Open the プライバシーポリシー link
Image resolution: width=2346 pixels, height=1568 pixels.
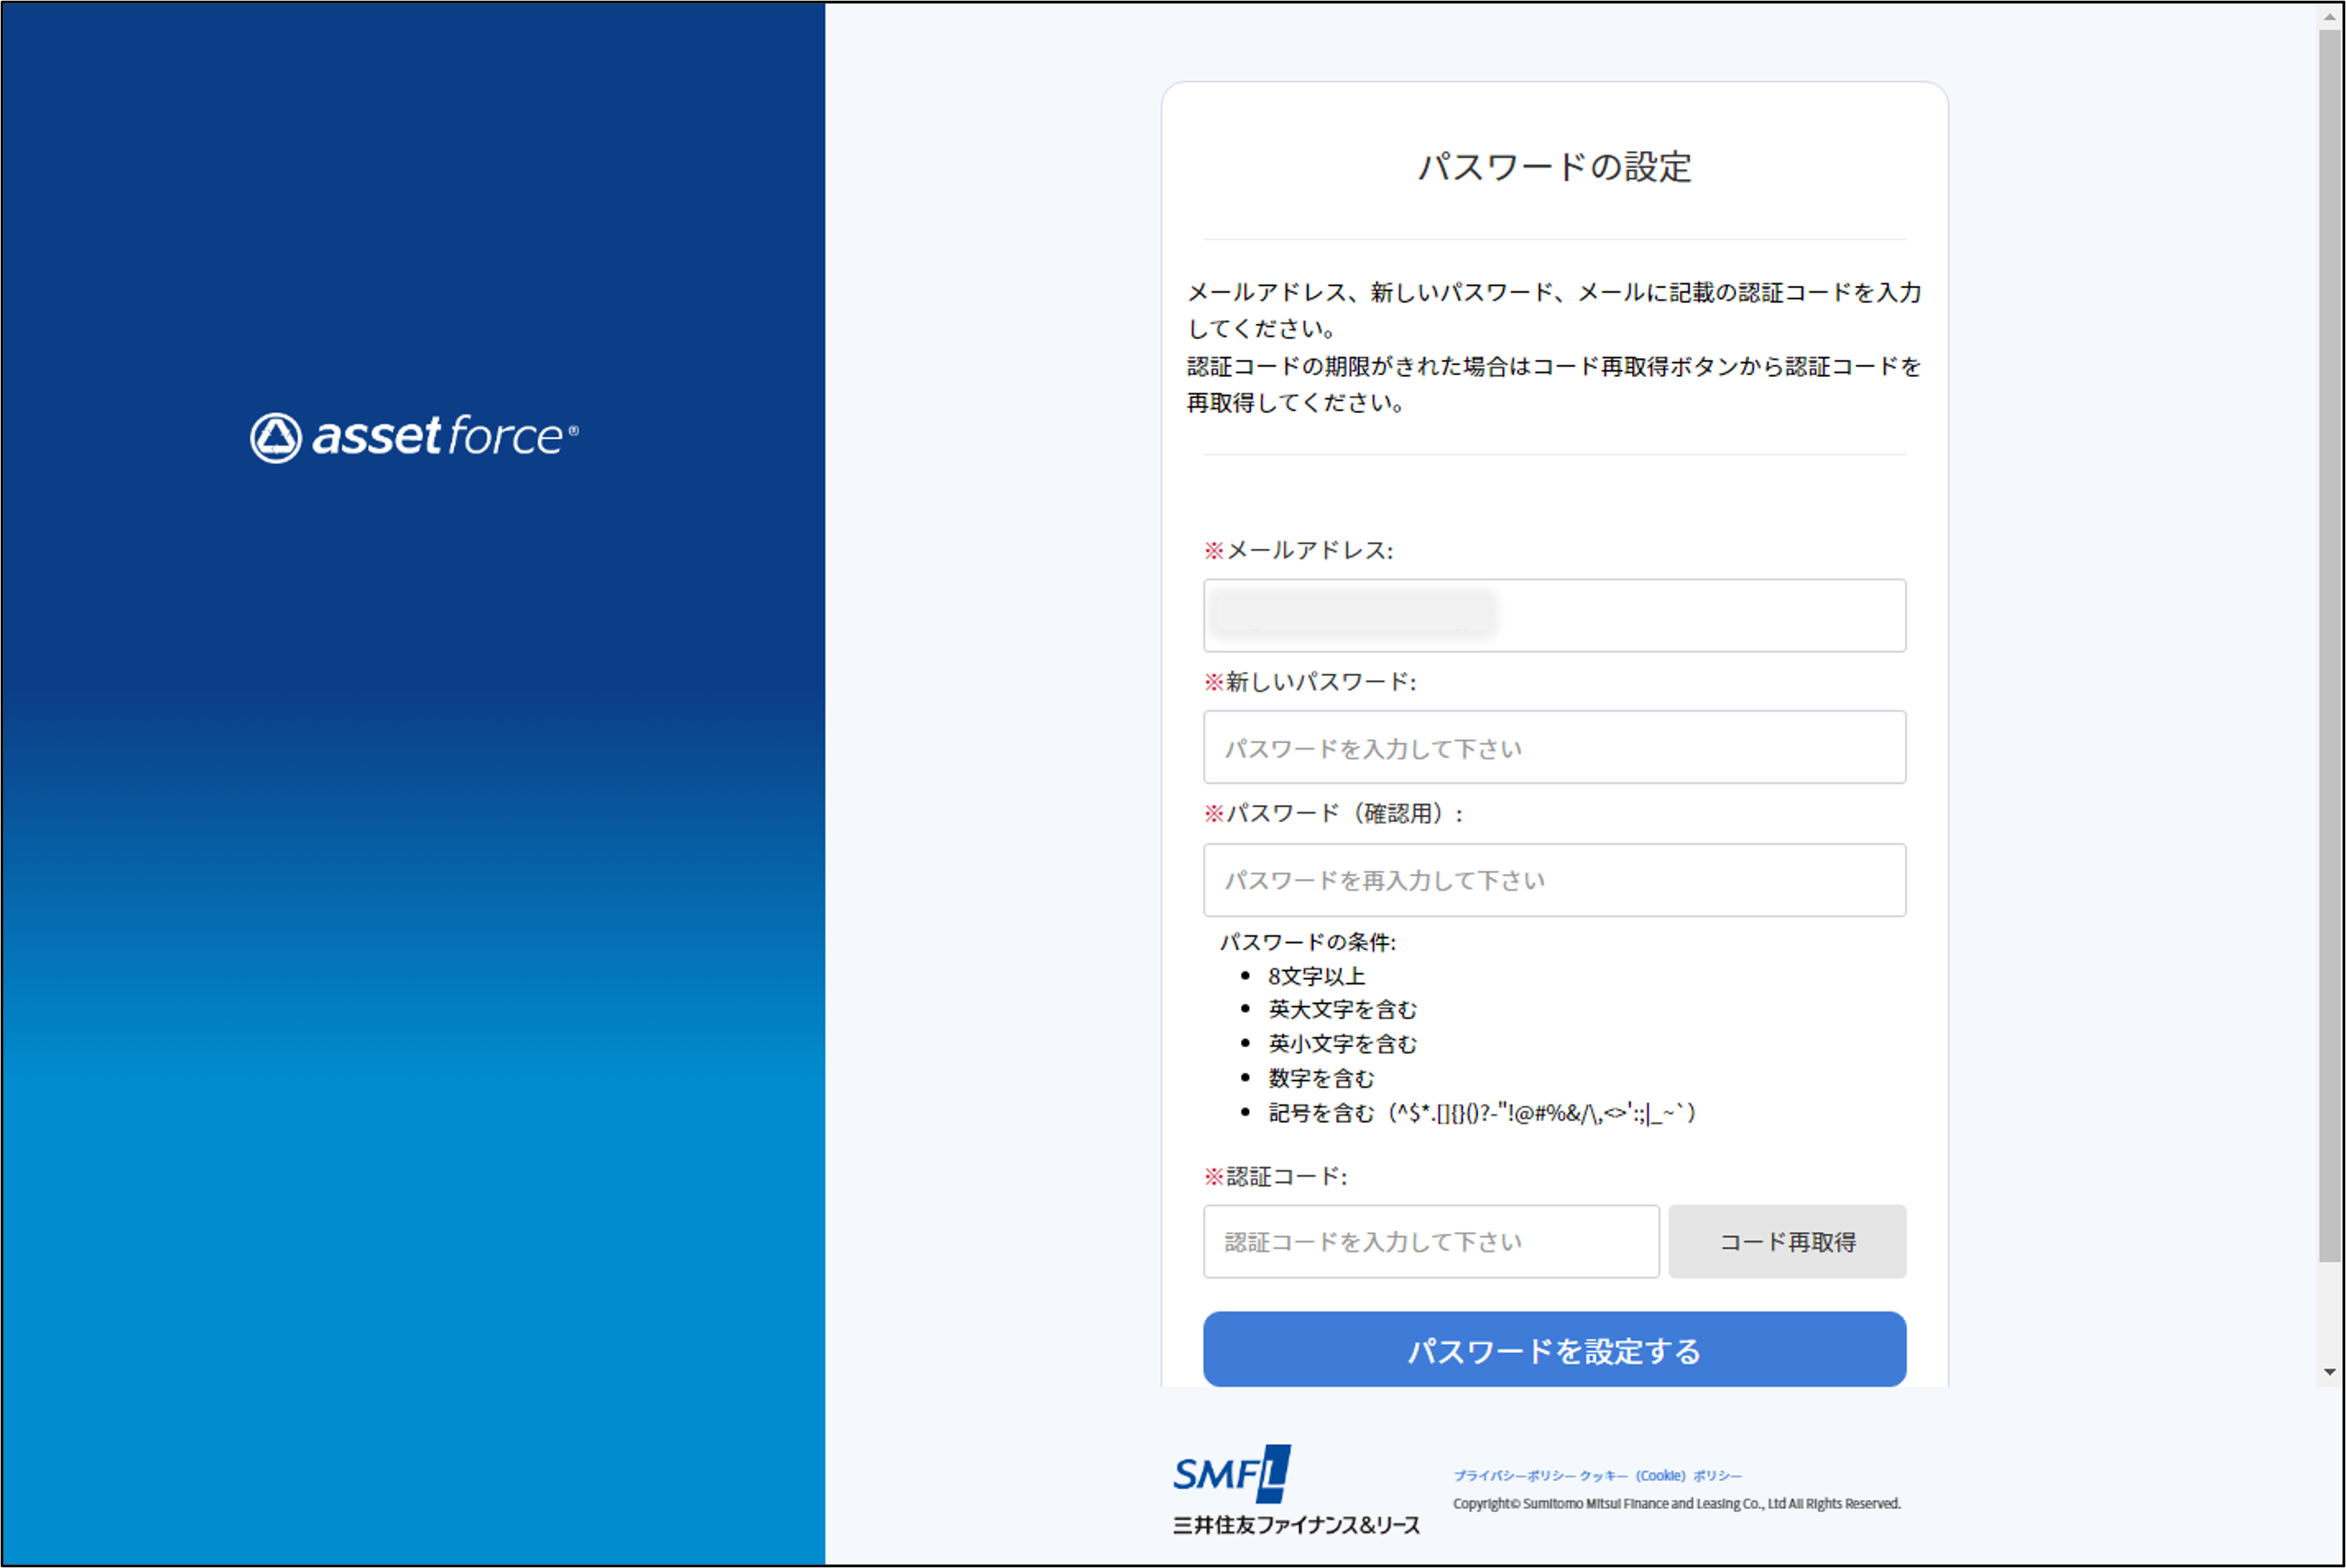pos(1514,1476)
